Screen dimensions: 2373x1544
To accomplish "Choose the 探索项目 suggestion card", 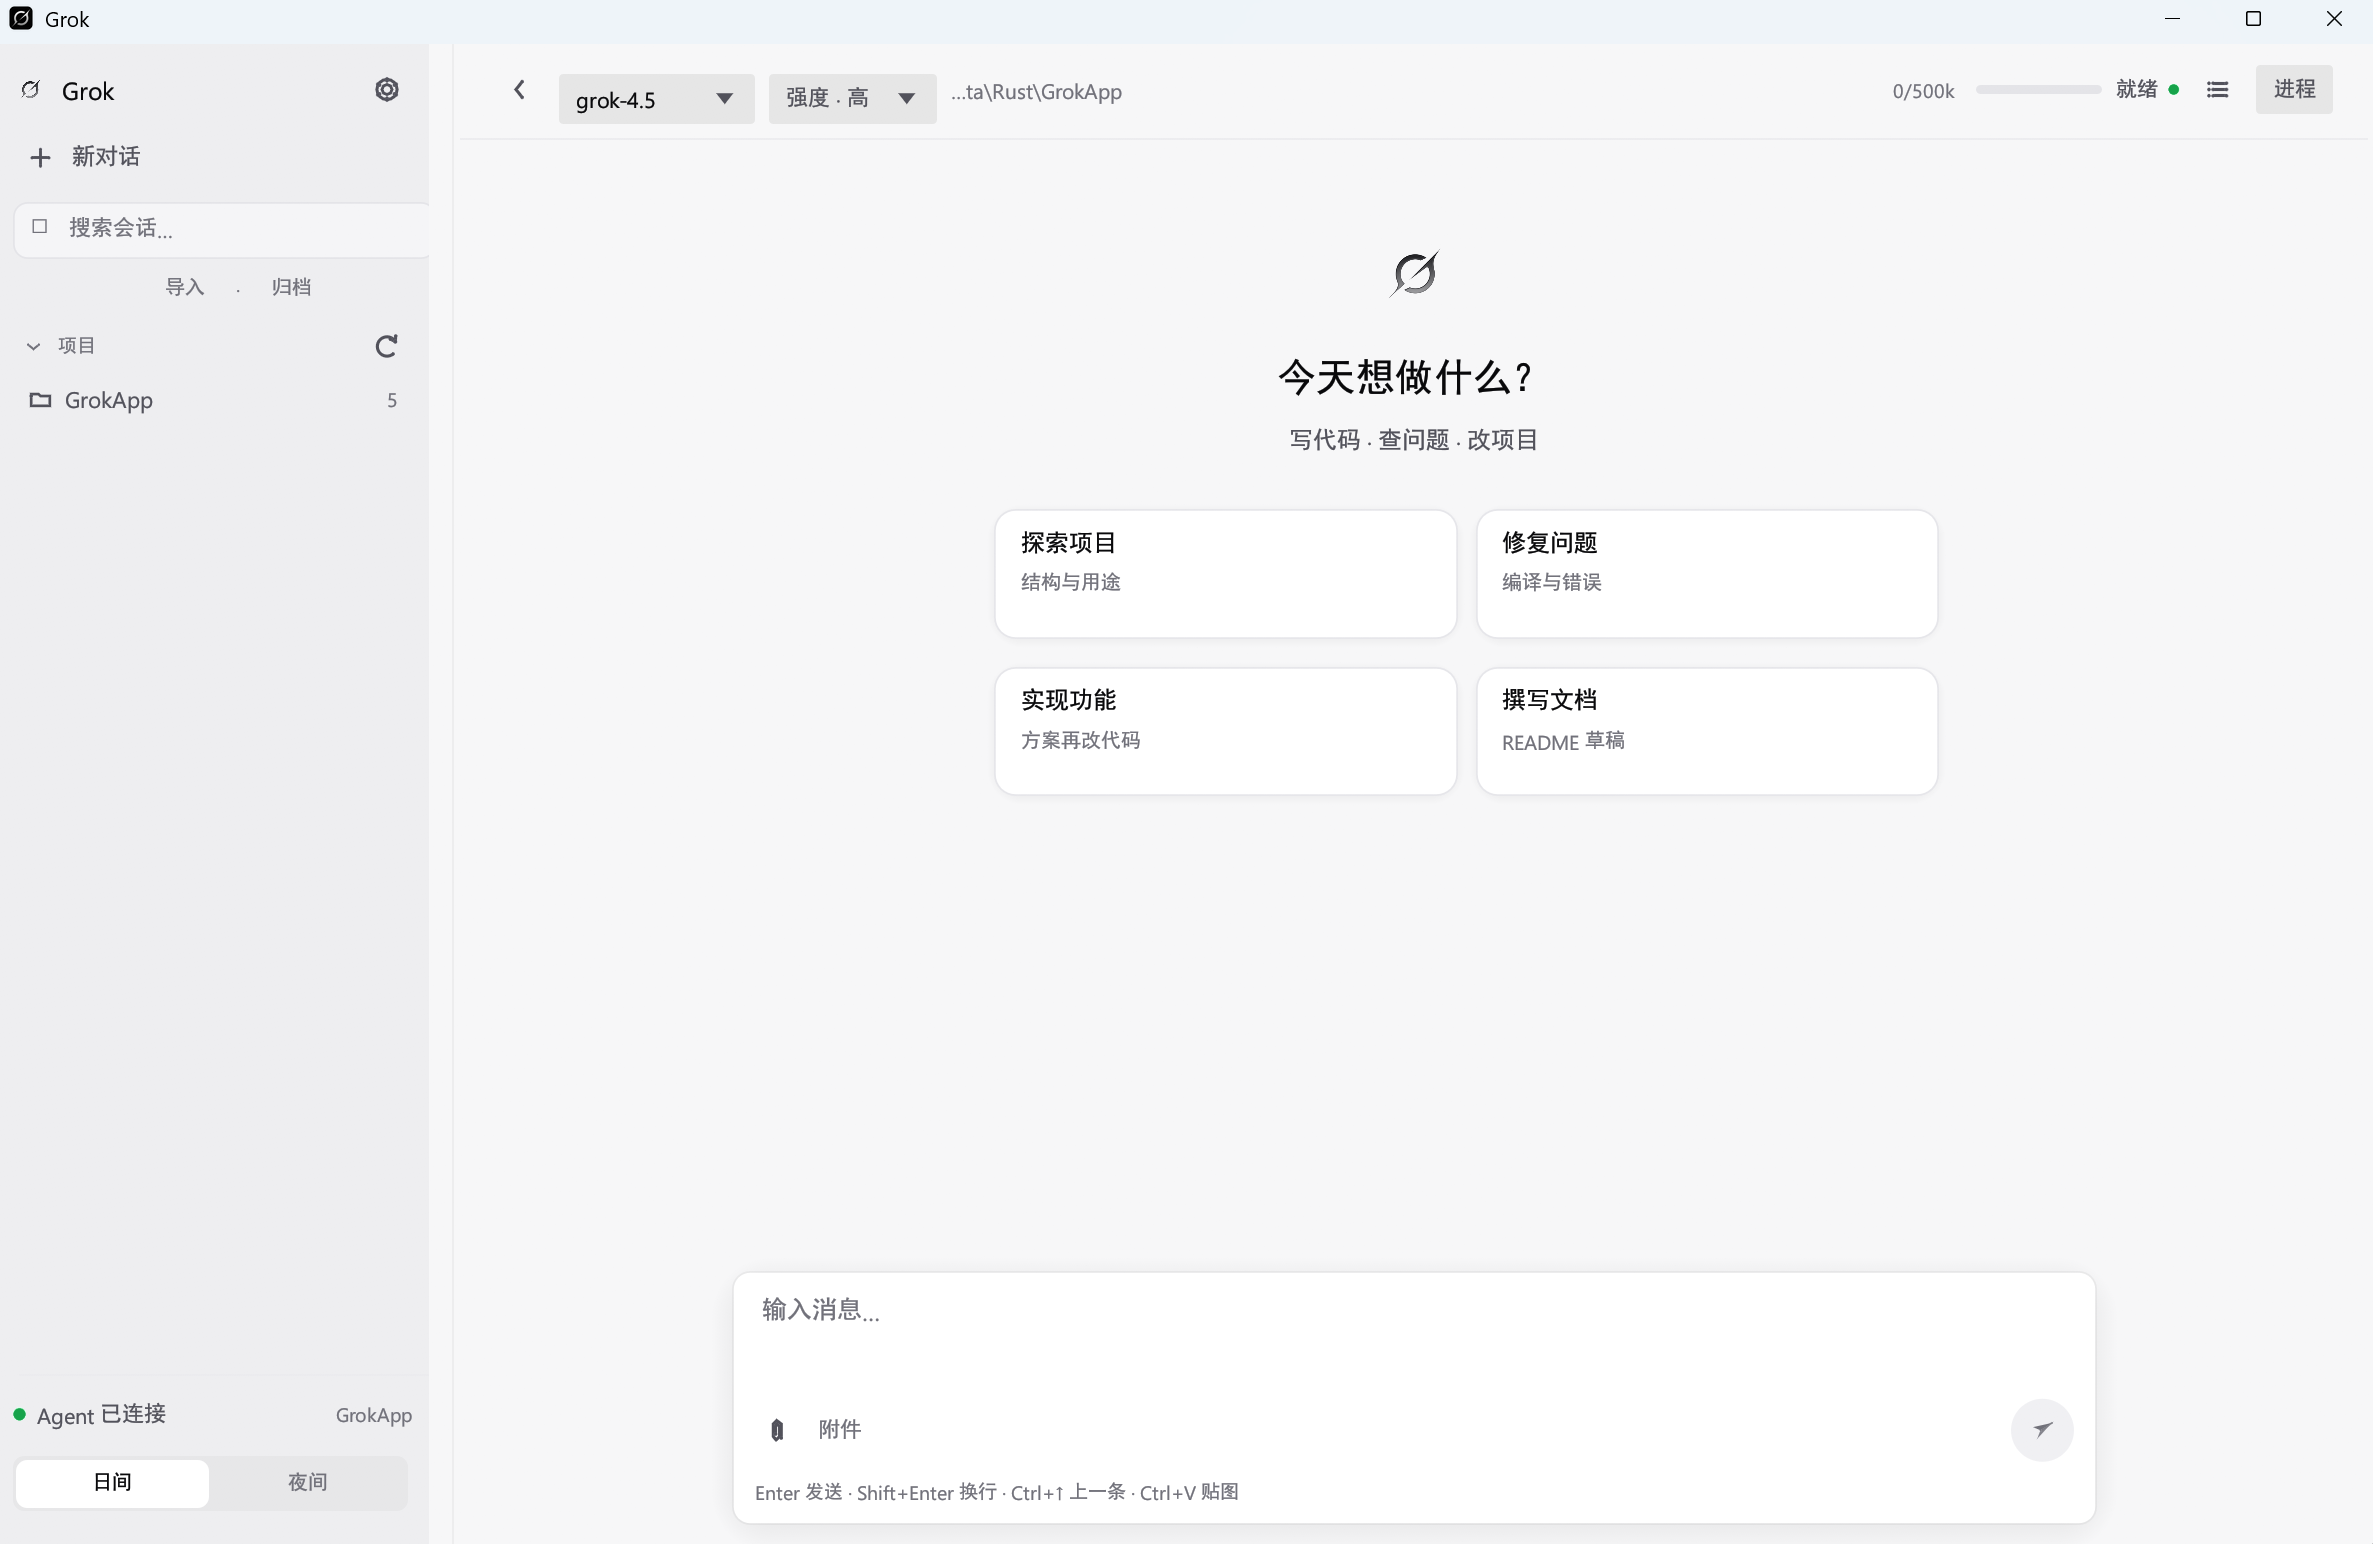I will [1225, 574].
